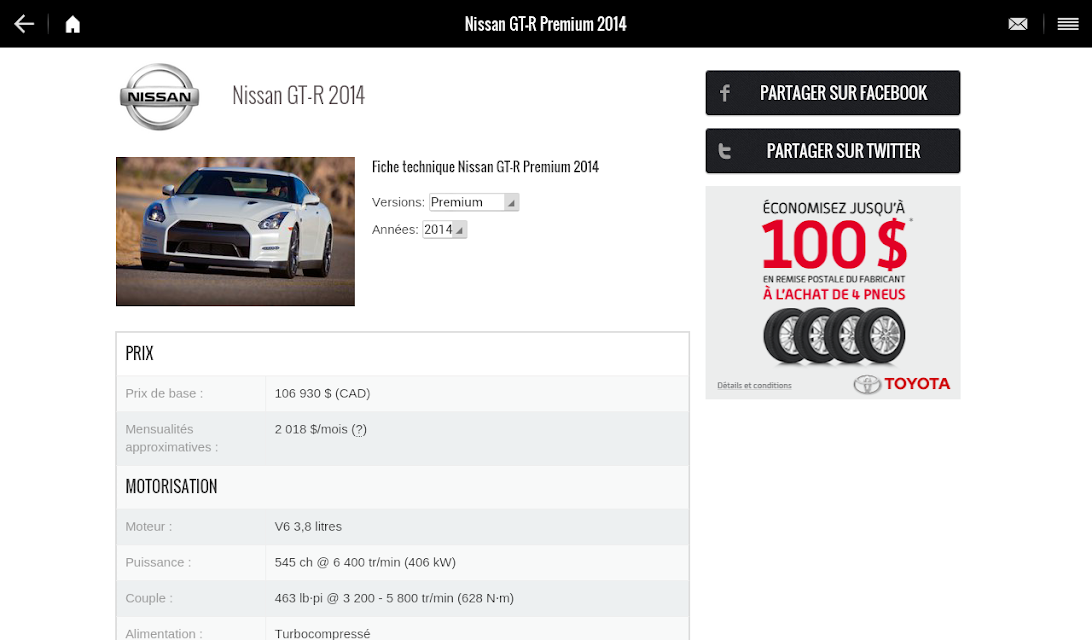The width and height of the screenshot is (1092, 640).
Task: Click the 463 lb·pi torque value
Action: coord(394,598)
